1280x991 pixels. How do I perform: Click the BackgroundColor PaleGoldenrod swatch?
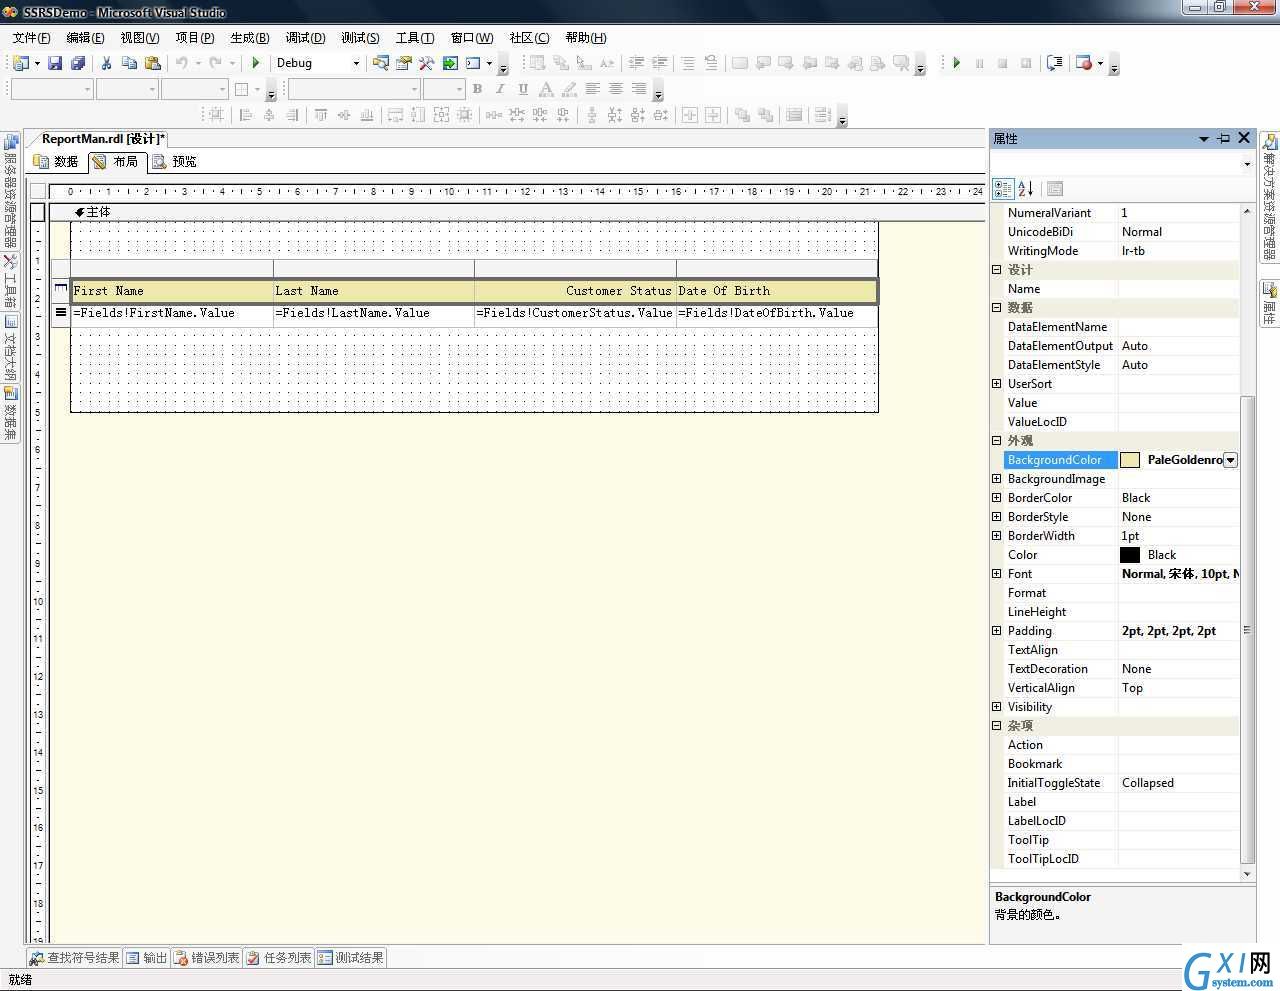point(1130,460)
